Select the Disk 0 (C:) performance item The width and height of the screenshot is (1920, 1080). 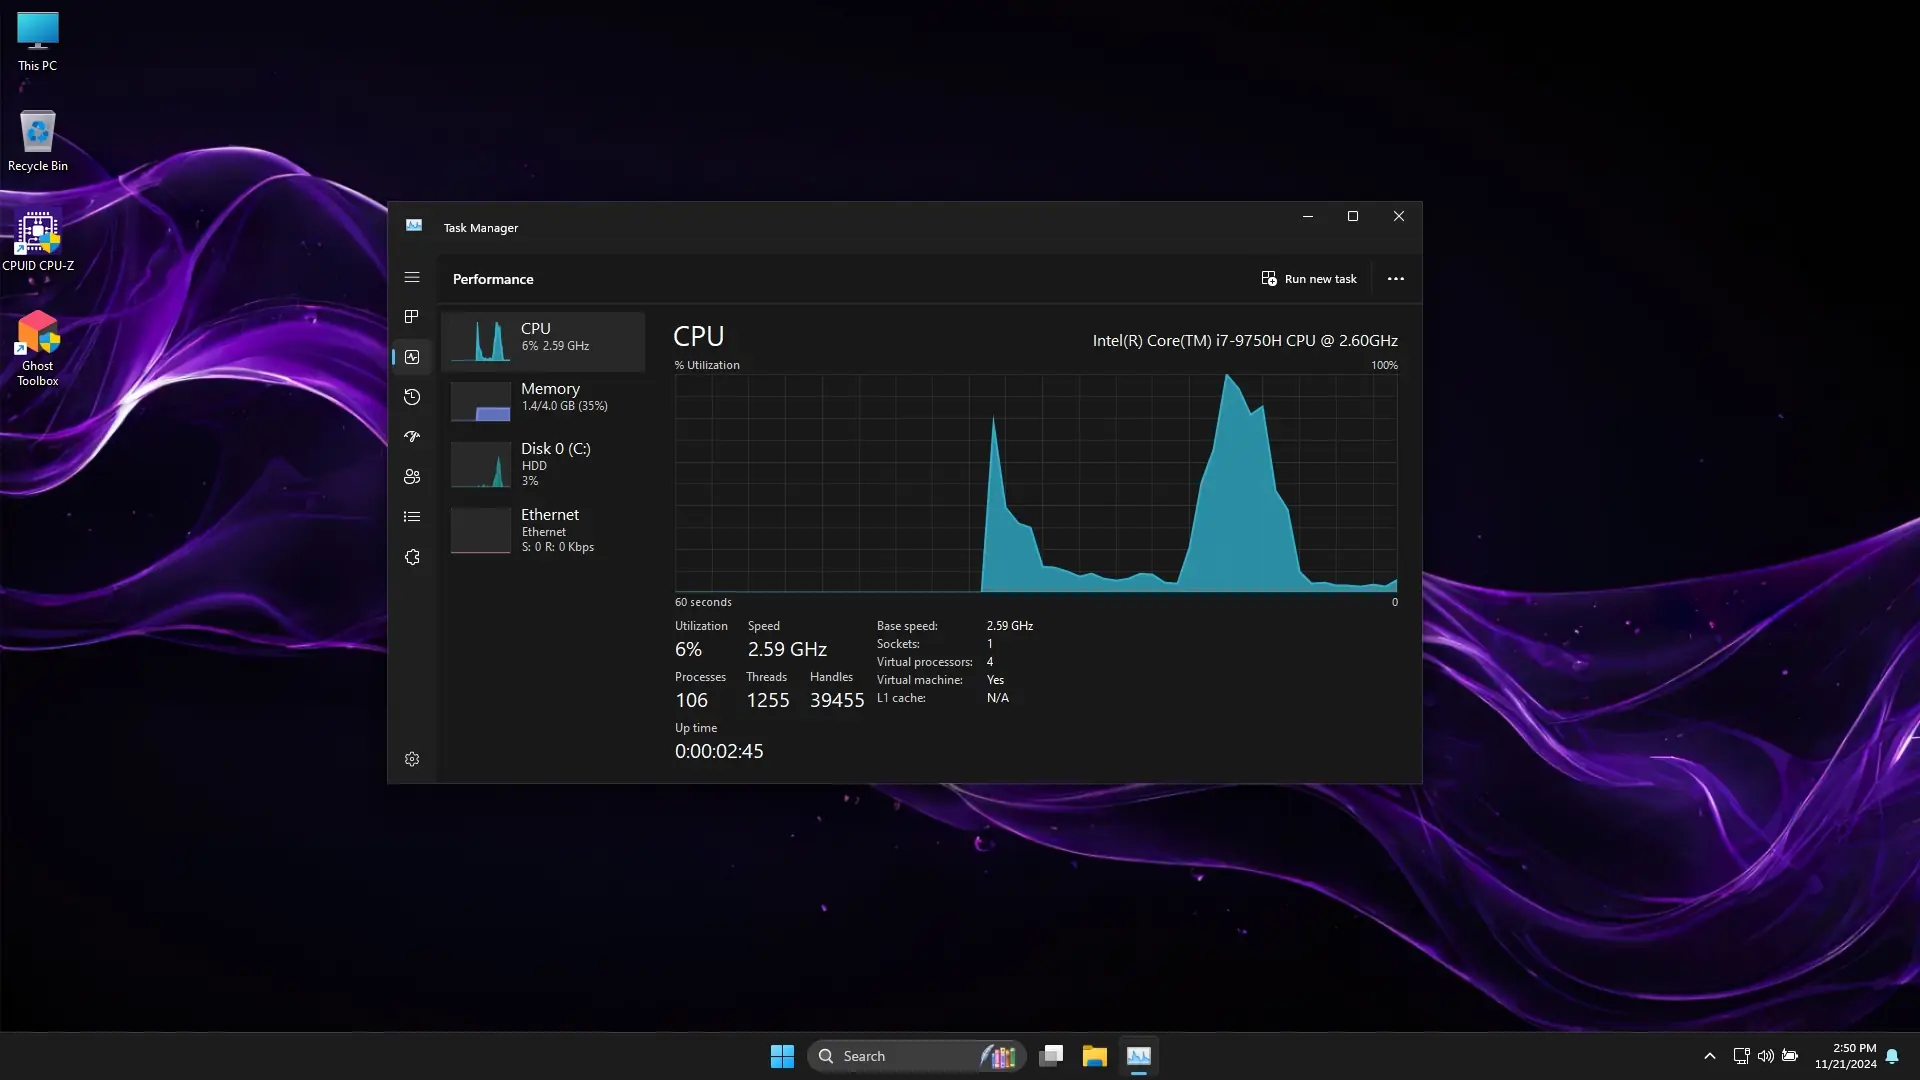[543, 463]
